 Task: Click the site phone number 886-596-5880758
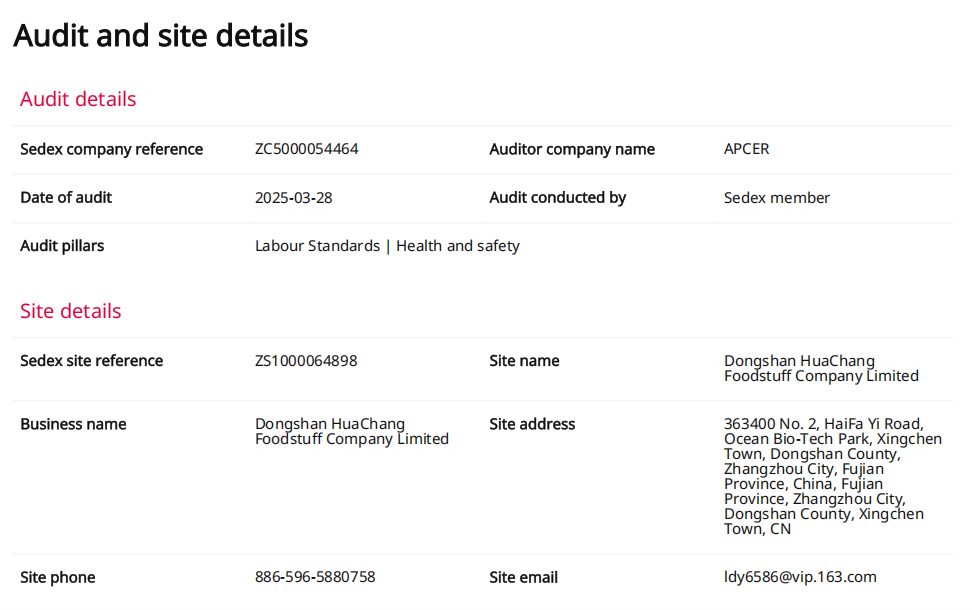point(315,577)
